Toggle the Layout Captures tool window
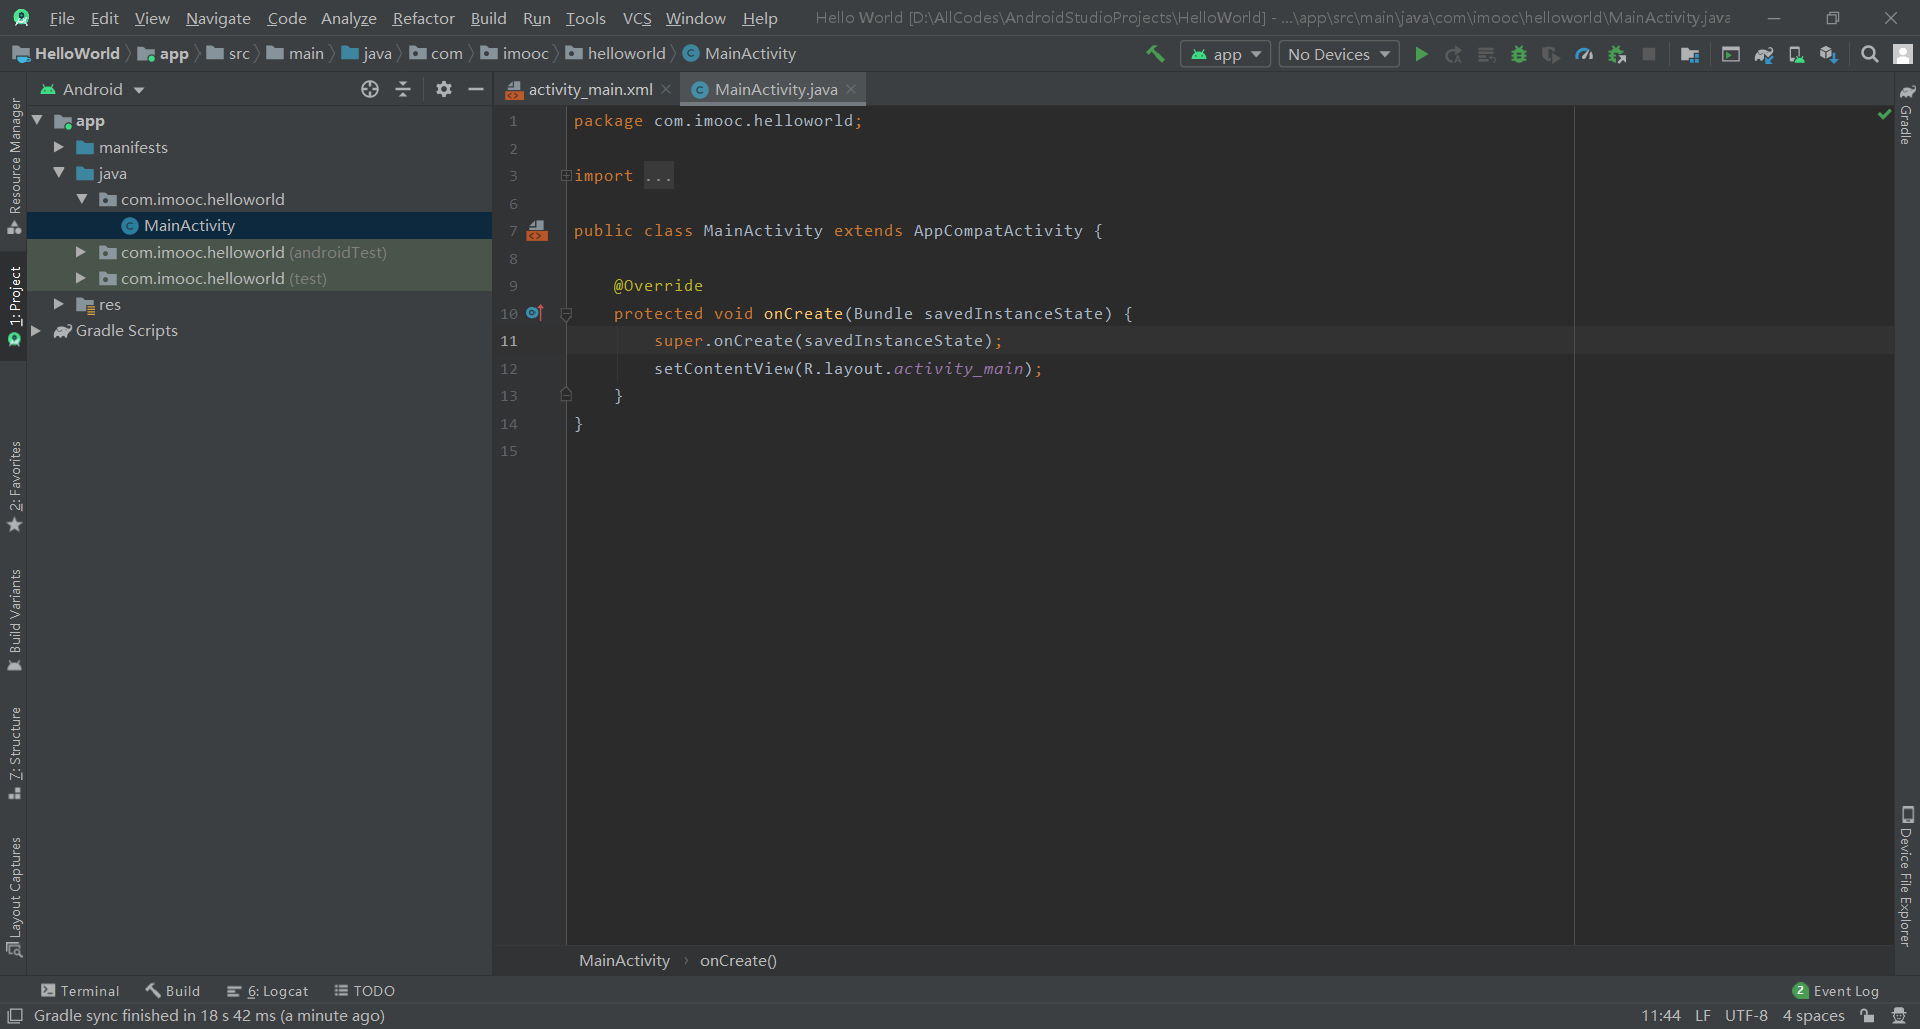 tap(14, 897)
